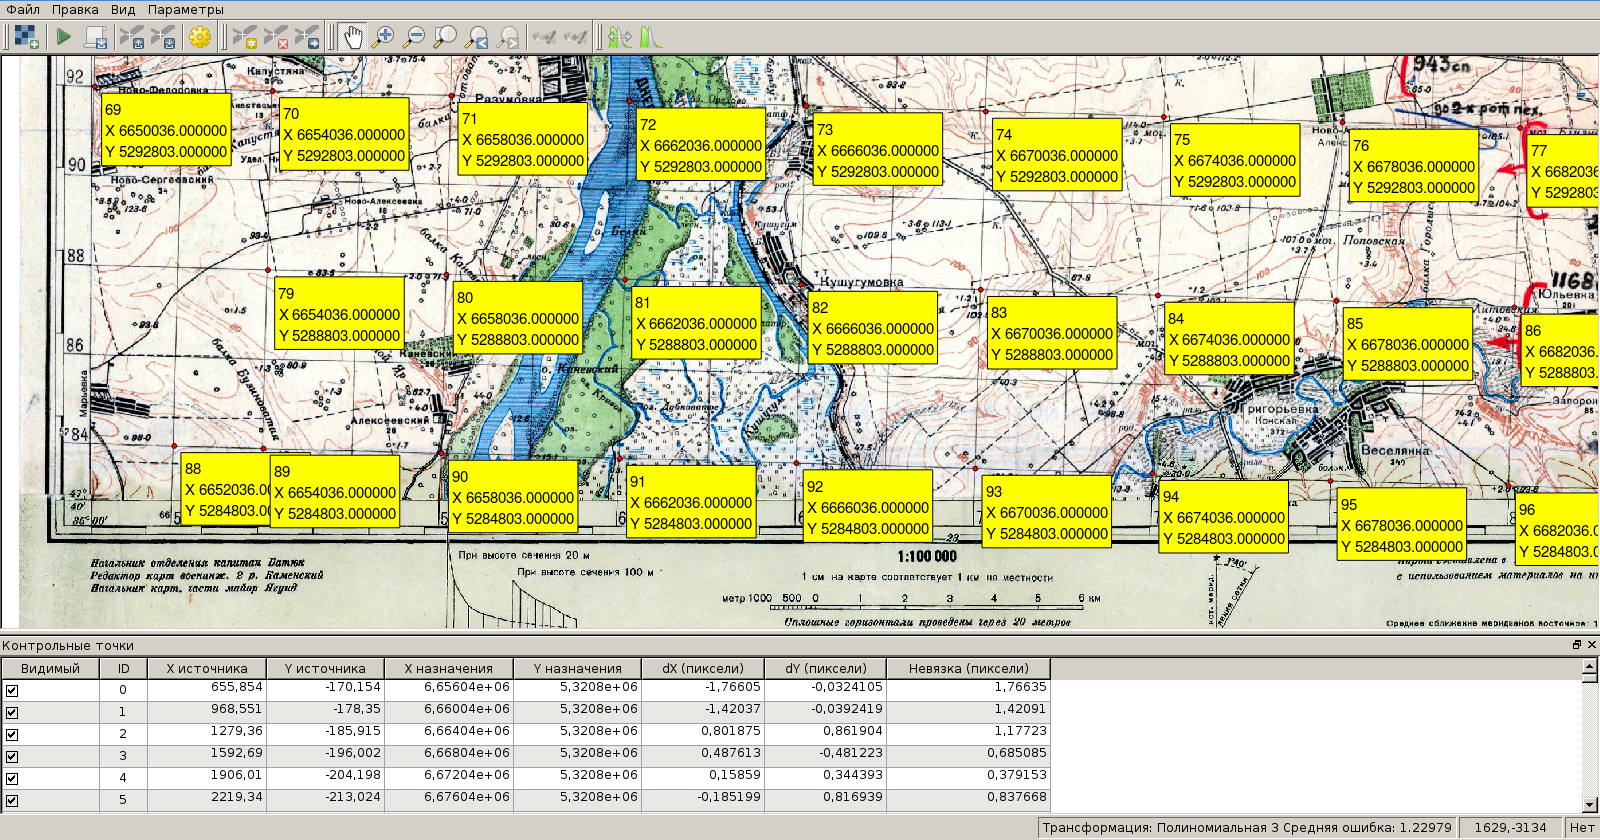Activate the Pan hand tool
The image size is (1600, 840).
[x=352, y=38]
